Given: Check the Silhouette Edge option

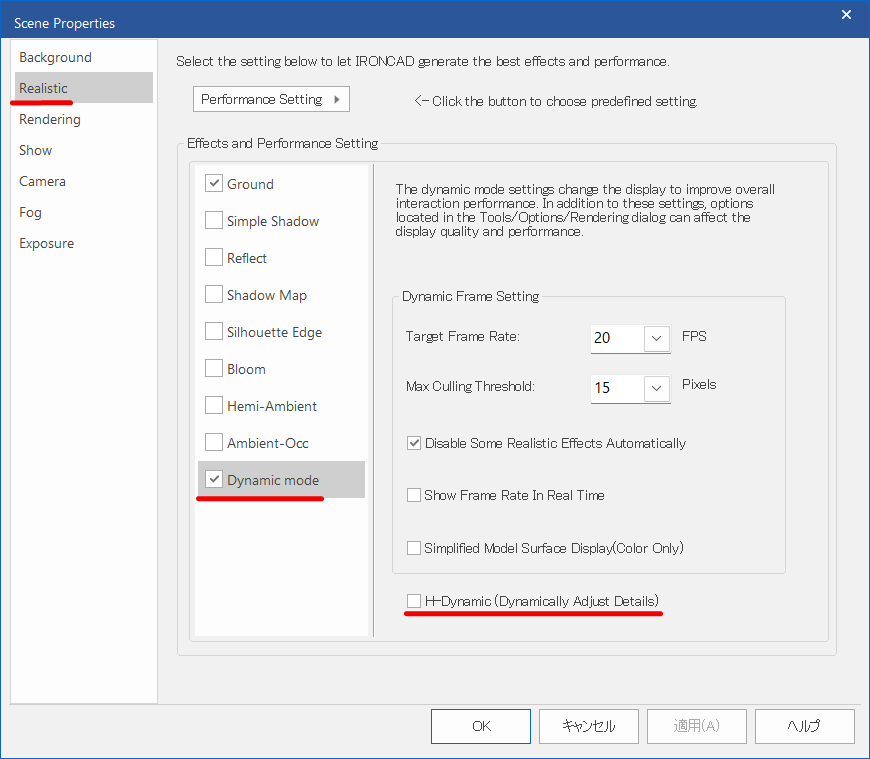Looking at the screenshot, I should pos(214,331).
